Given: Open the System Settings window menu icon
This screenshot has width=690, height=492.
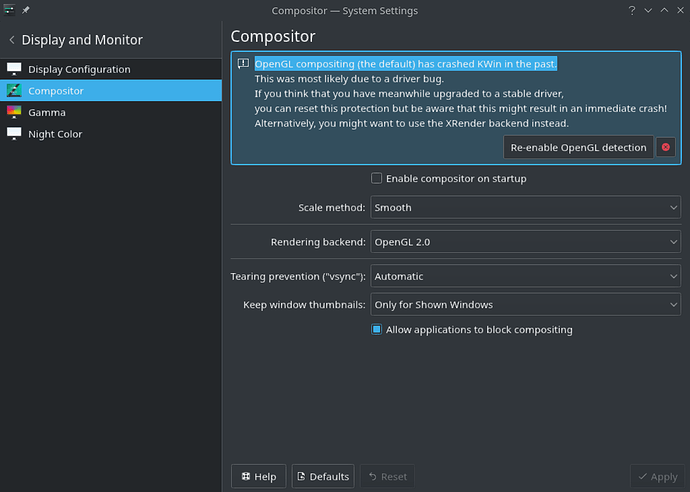Looking at the screenshot, I should [x=9, y=10].
